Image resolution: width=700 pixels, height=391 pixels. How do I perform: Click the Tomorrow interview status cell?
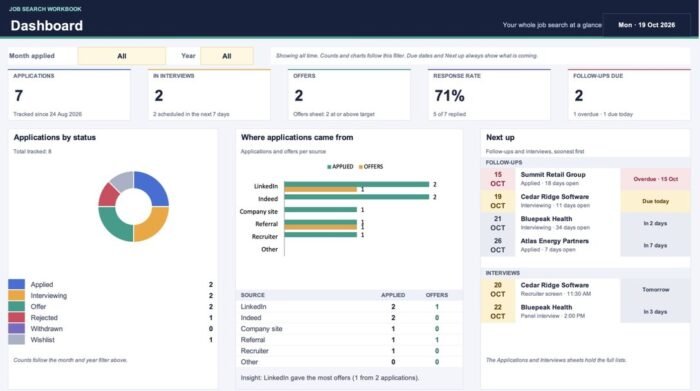[x=655, y=289]
